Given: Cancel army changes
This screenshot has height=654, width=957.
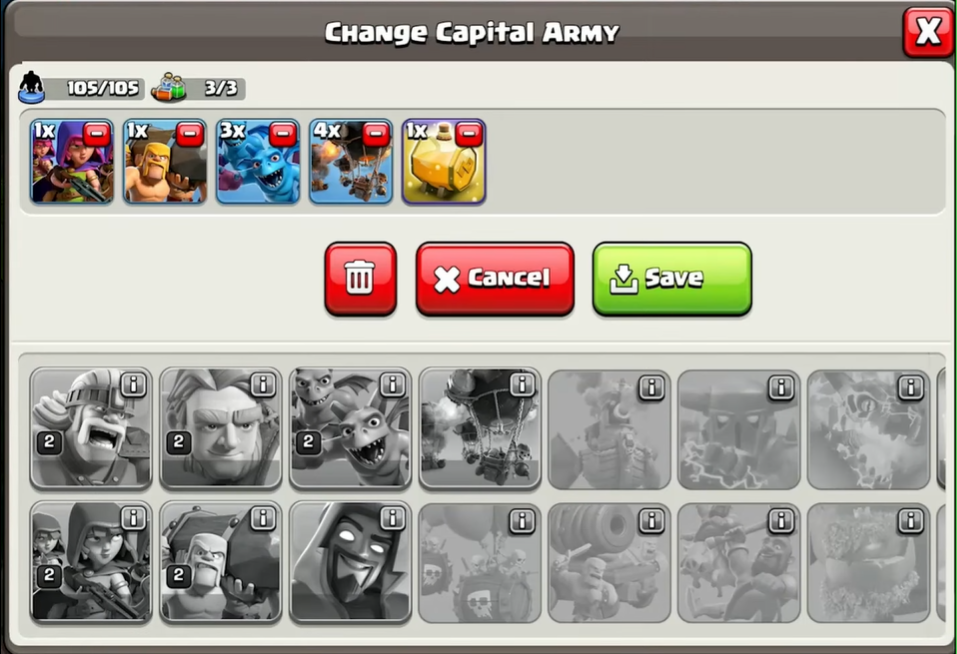Looking at the screenshot, I should coord(495,279).
